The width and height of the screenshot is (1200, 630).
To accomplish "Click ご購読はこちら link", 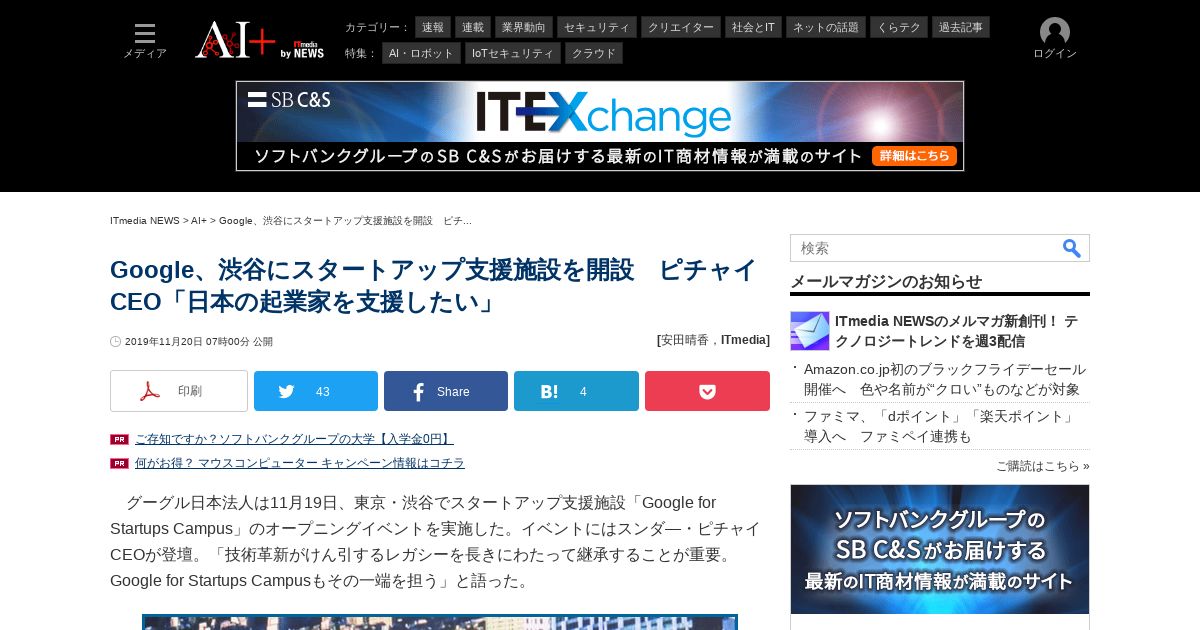I will [x=1043, y=466].
